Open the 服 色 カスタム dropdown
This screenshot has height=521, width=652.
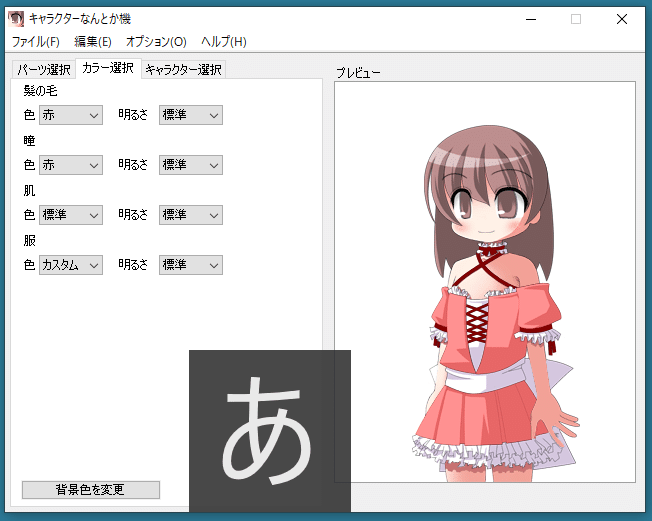coord(71,265)
